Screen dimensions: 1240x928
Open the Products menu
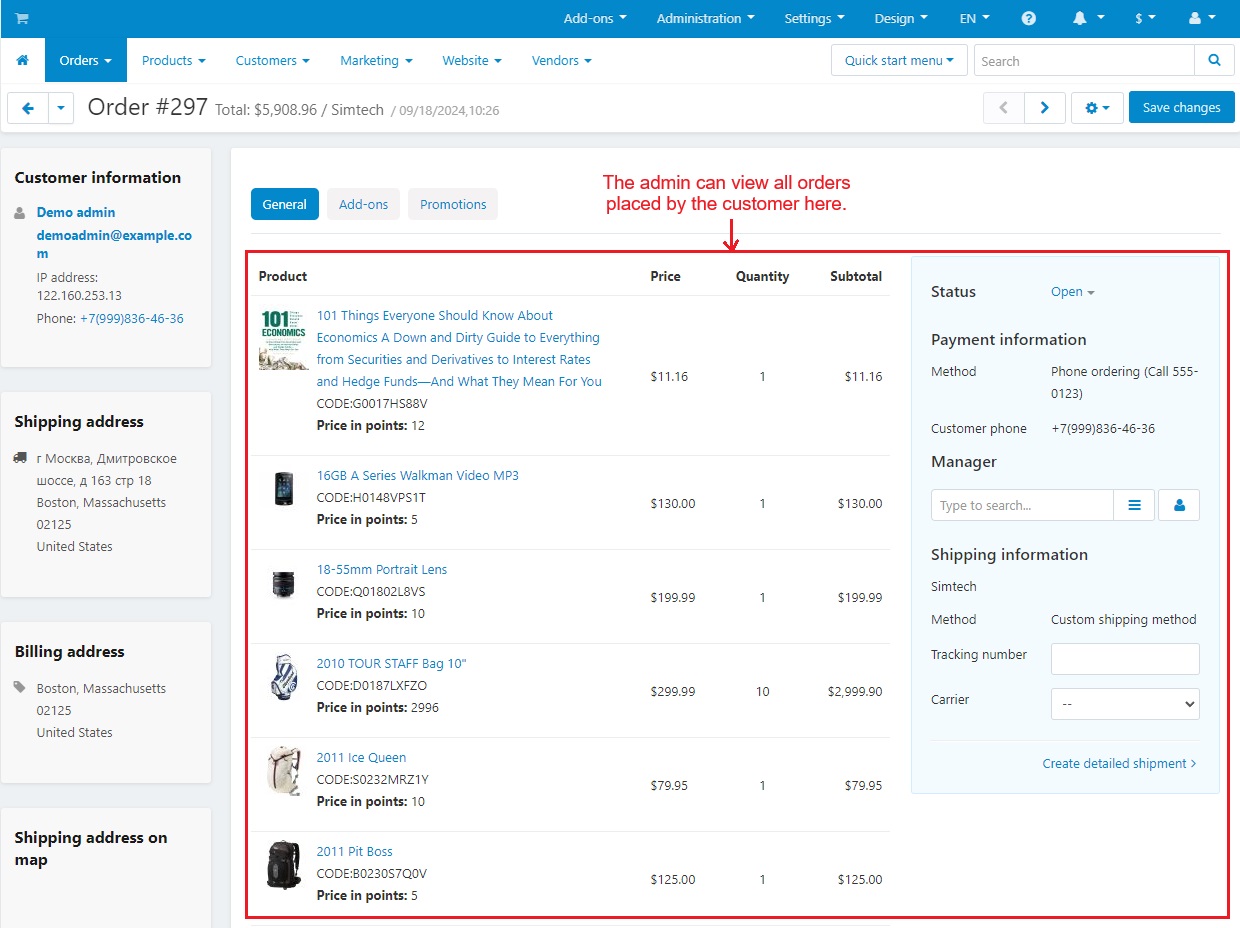point(173,61)
